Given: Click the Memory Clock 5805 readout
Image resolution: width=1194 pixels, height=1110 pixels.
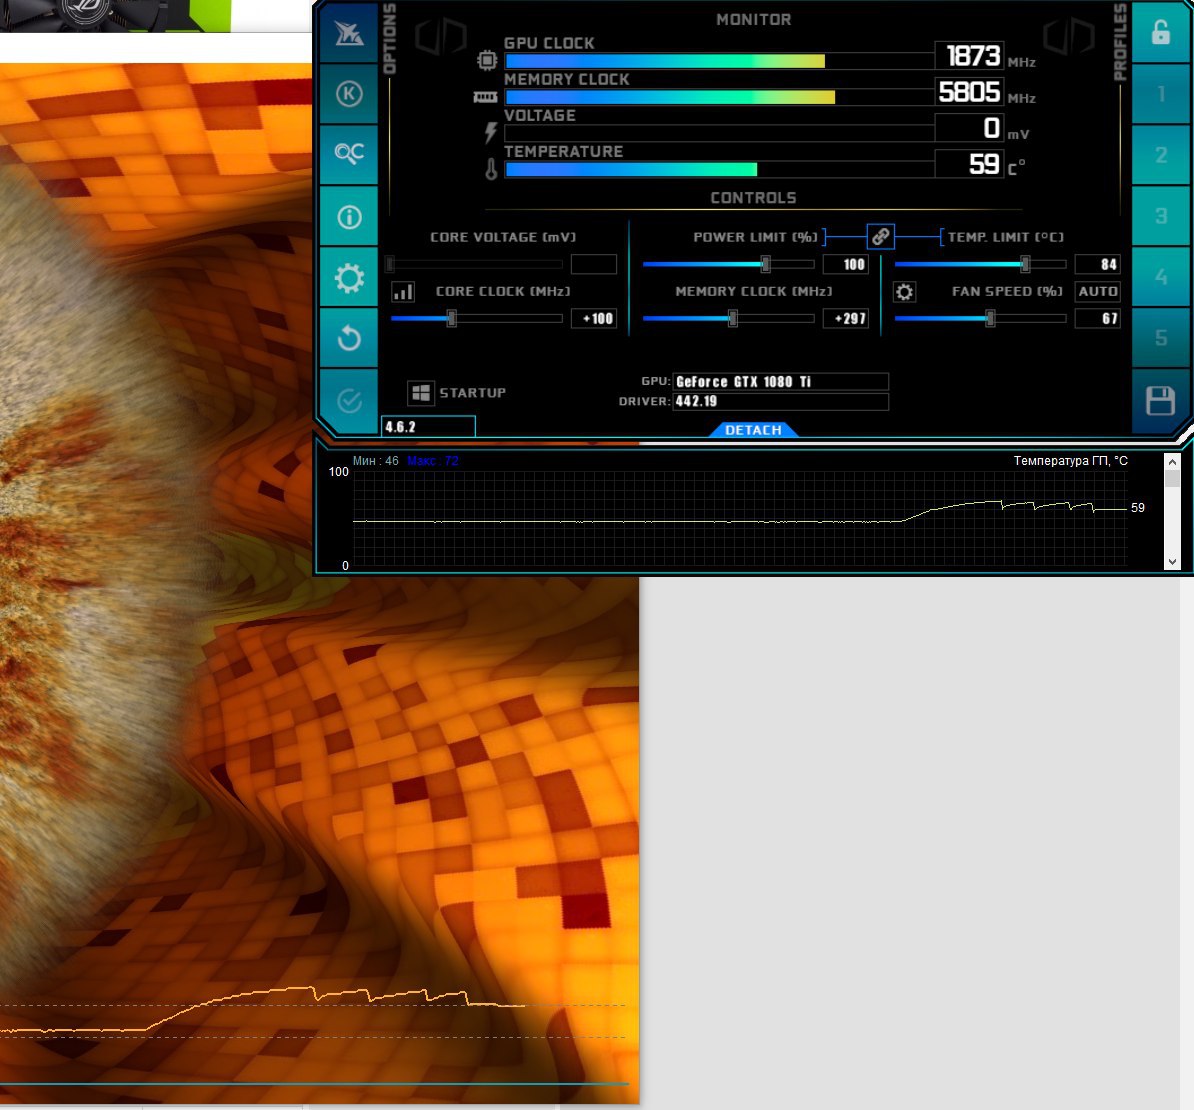Looking at the screenshot, I should (x=969, y=92).
